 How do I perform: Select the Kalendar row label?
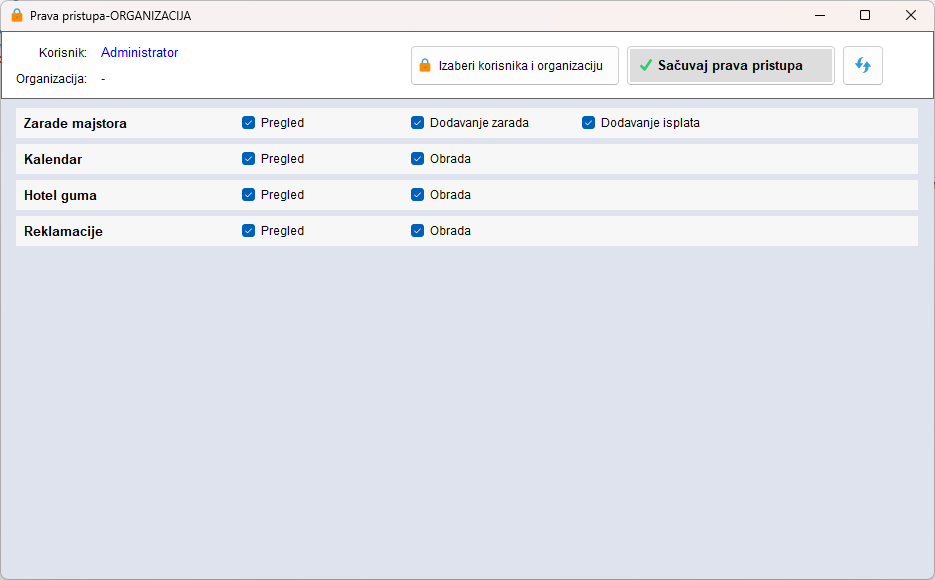tap(53, 159)
